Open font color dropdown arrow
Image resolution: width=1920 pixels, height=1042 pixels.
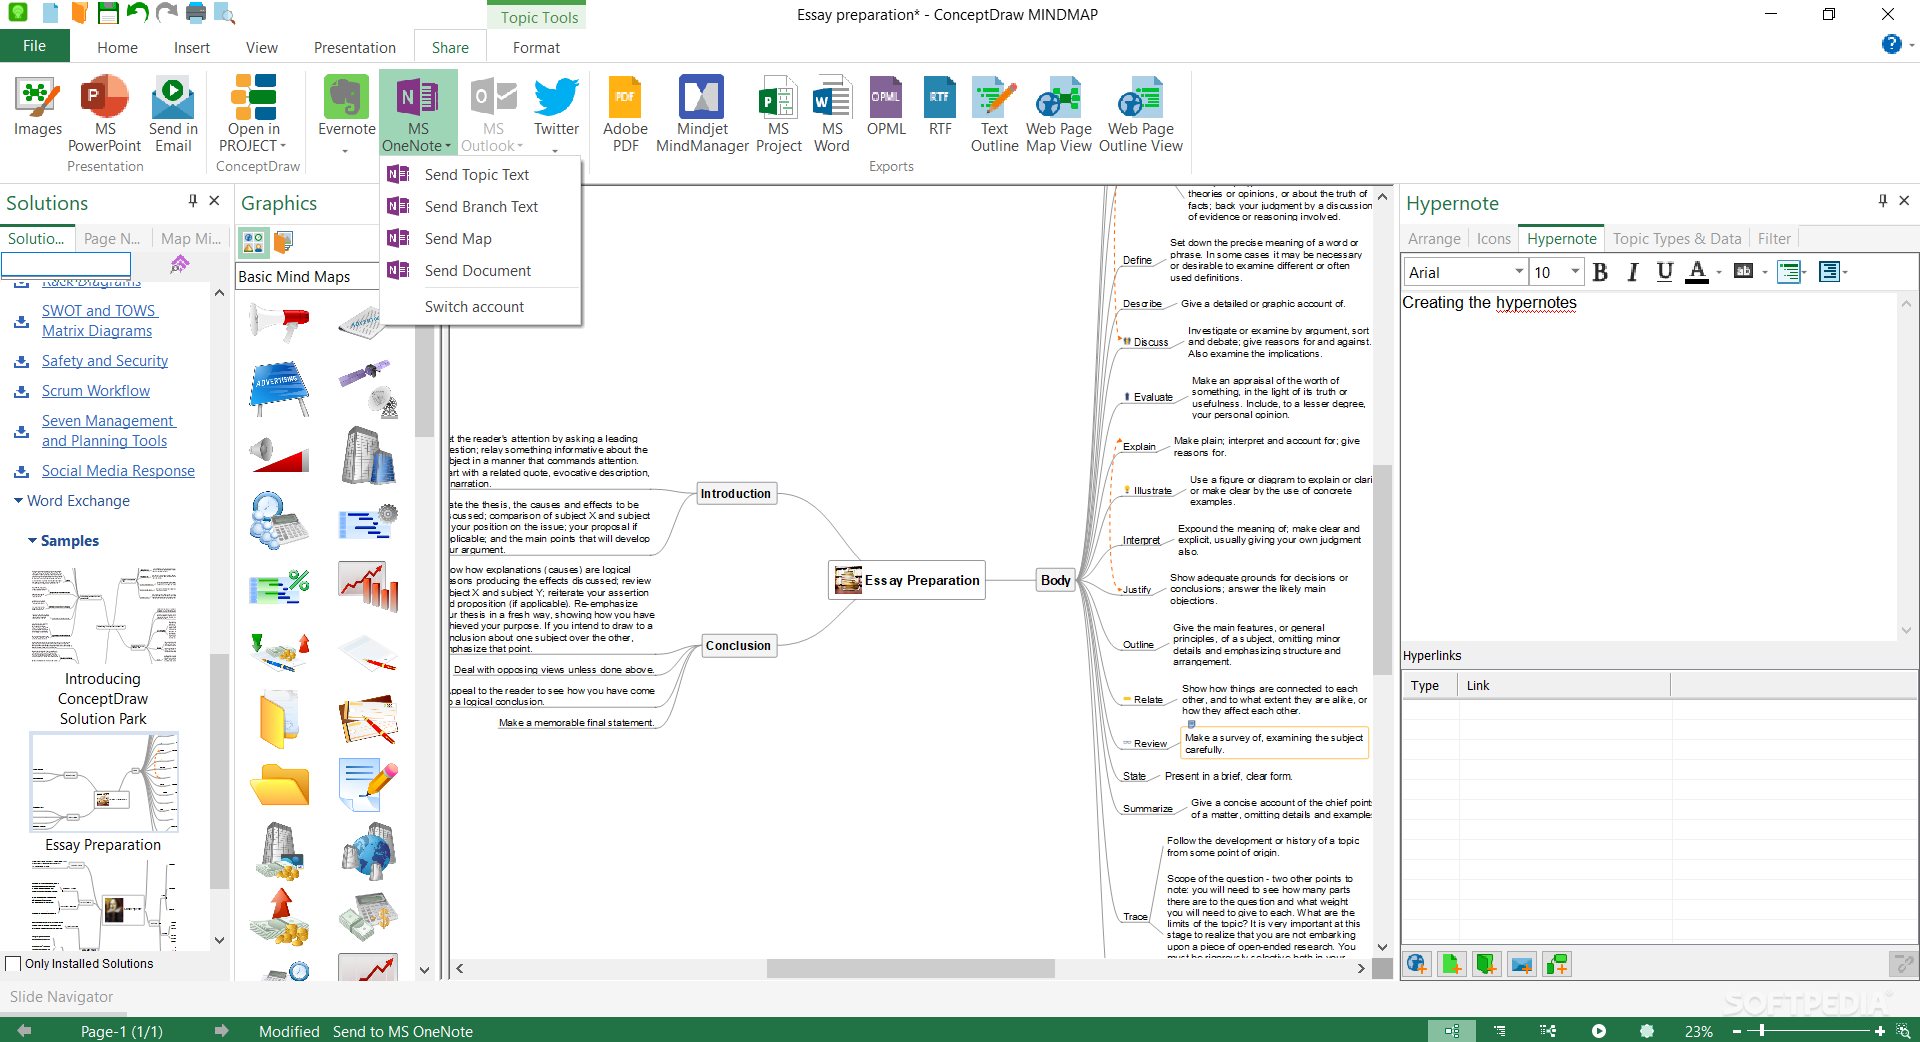tap(1719, 272)
